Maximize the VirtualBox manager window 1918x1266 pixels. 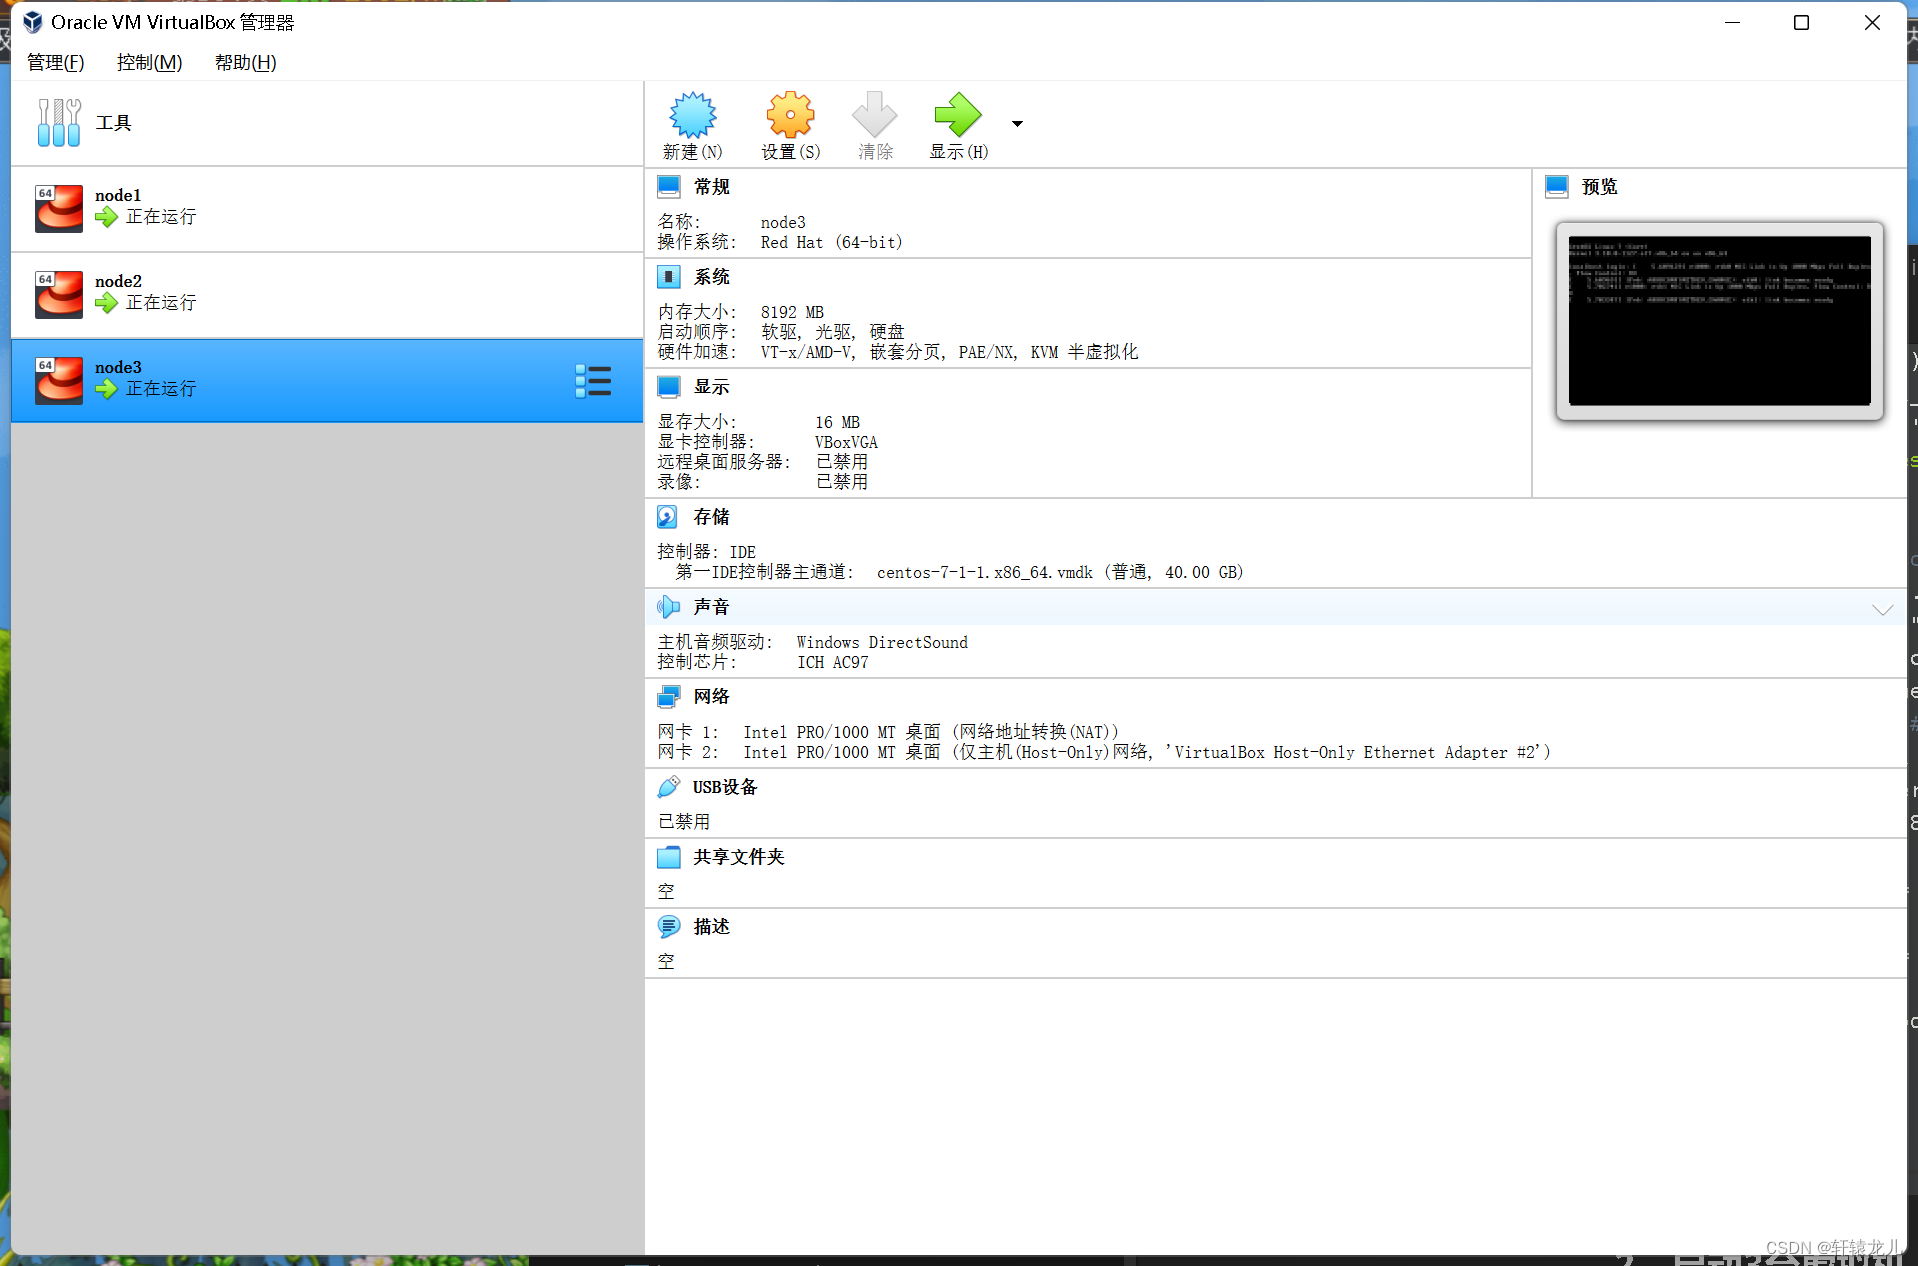[1801, 22]
